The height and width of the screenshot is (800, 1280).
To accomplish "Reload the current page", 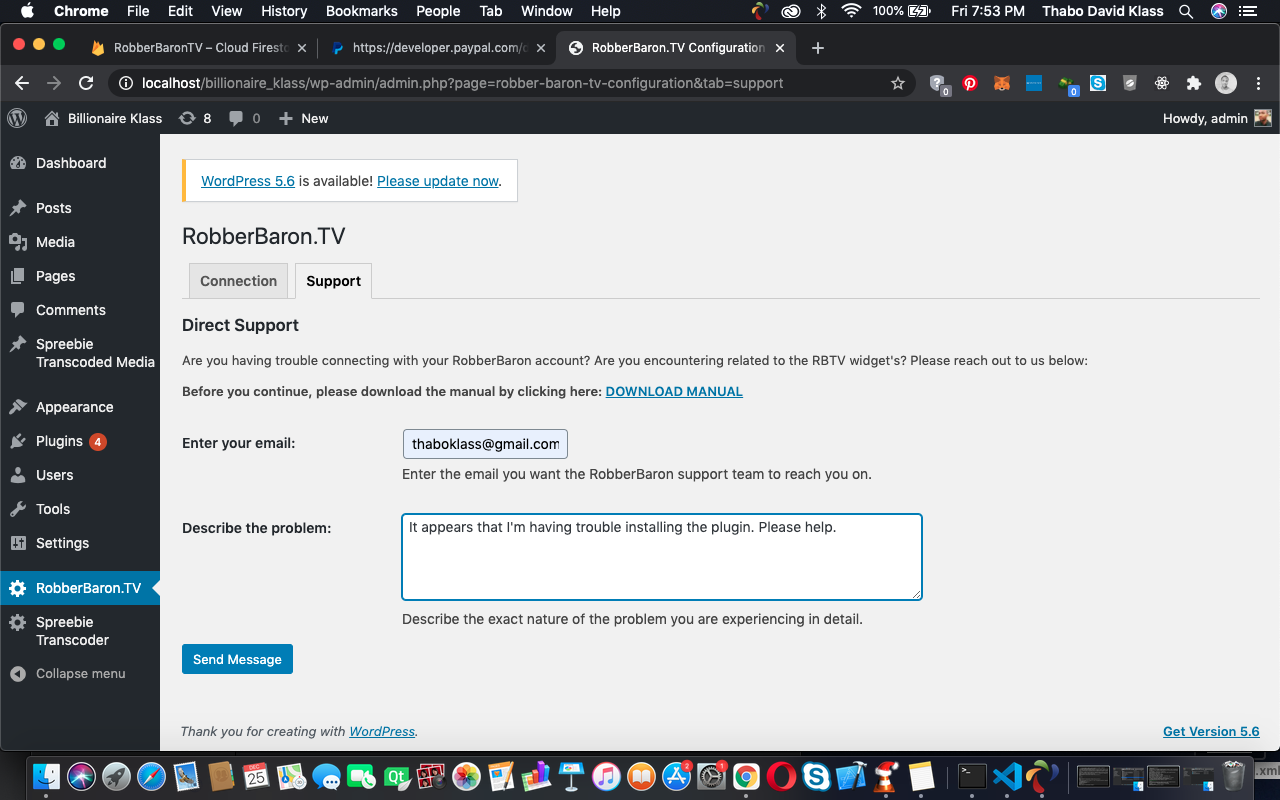I will [x=87, y=83].
